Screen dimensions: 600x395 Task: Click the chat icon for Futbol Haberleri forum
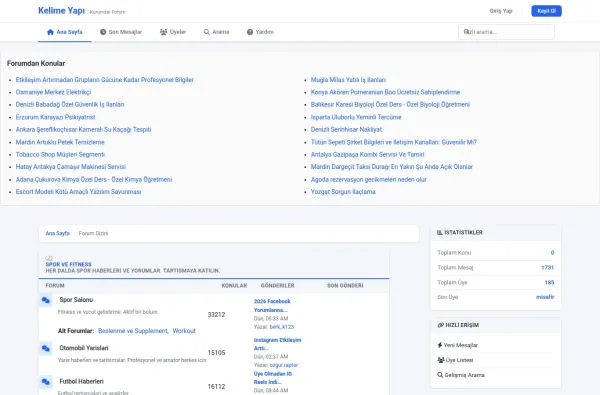click(x=46, y=382)
